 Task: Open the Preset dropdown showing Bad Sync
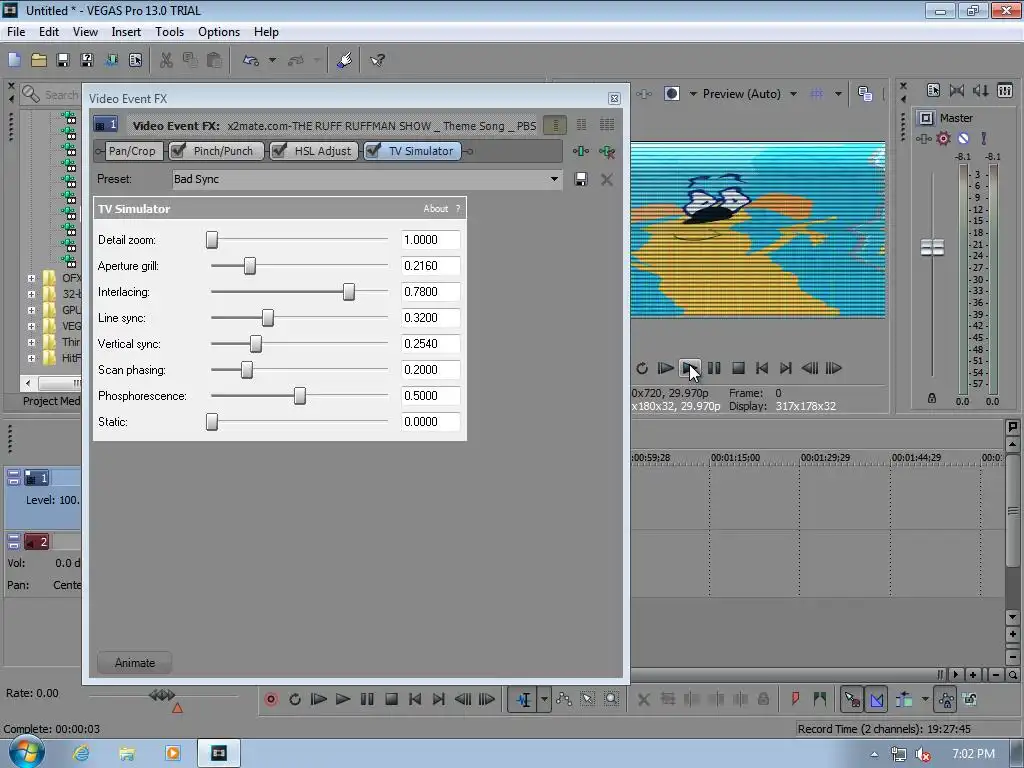[554, 179]
